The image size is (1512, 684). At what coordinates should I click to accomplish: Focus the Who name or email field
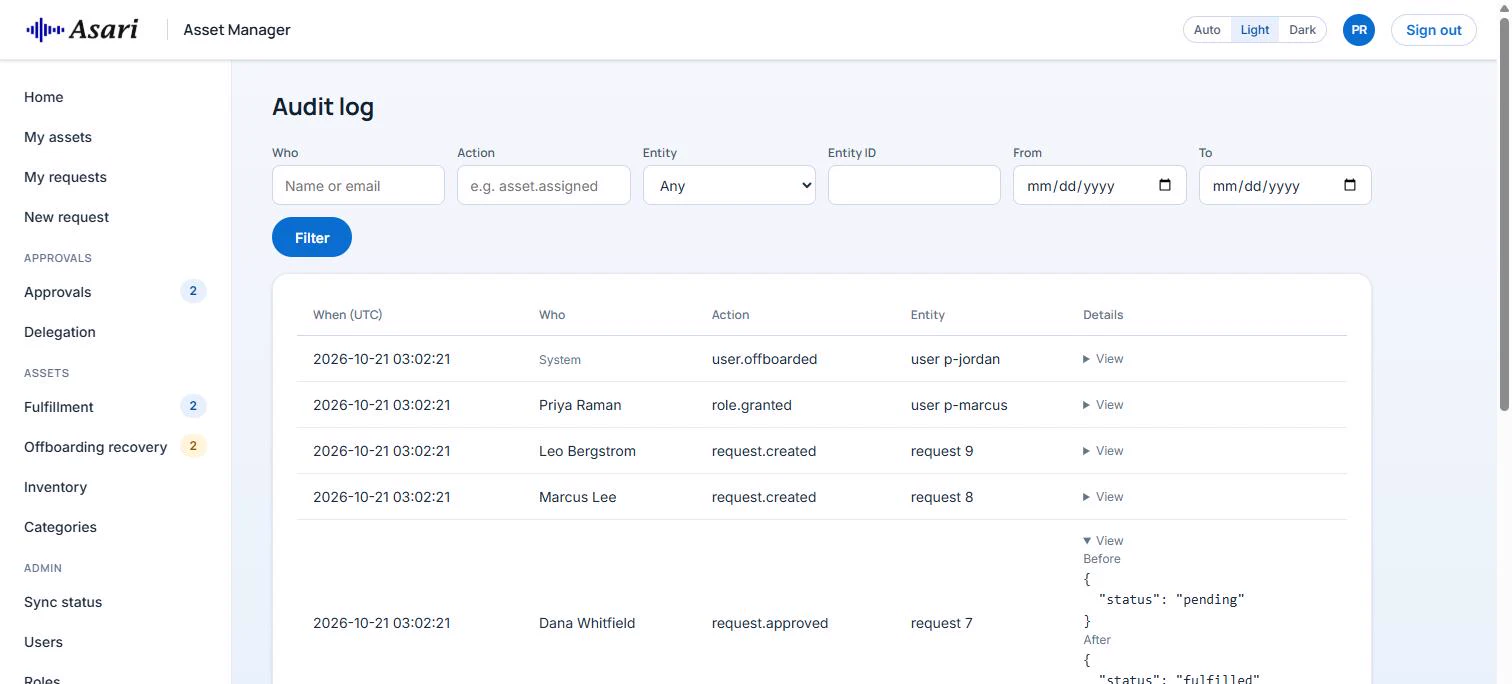pyautogui.click(x=358, y=185)
